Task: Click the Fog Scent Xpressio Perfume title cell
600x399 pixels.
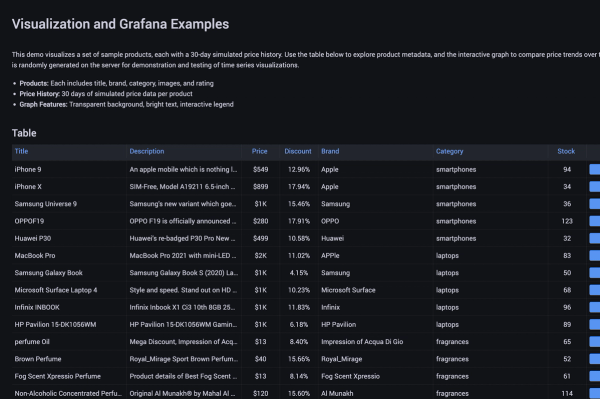Action: point(69,376)
